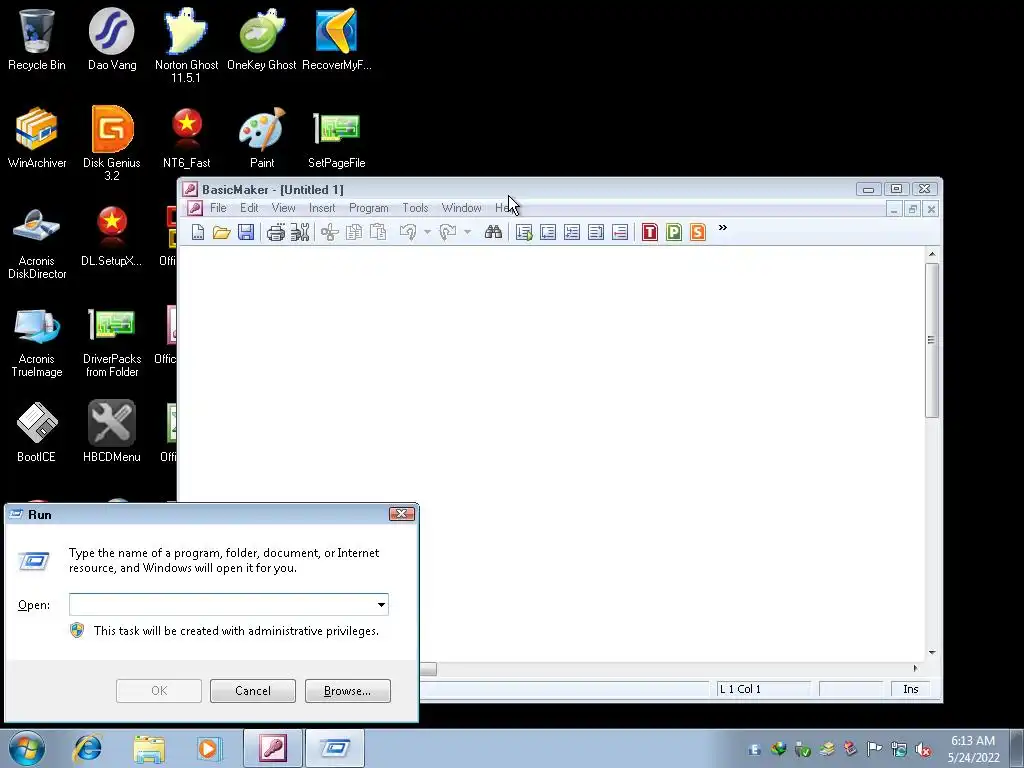1024x768 pixels.
Task: Open BasicMaker document control menu icon
Action: pyautogui.click(x=195, y=208)
